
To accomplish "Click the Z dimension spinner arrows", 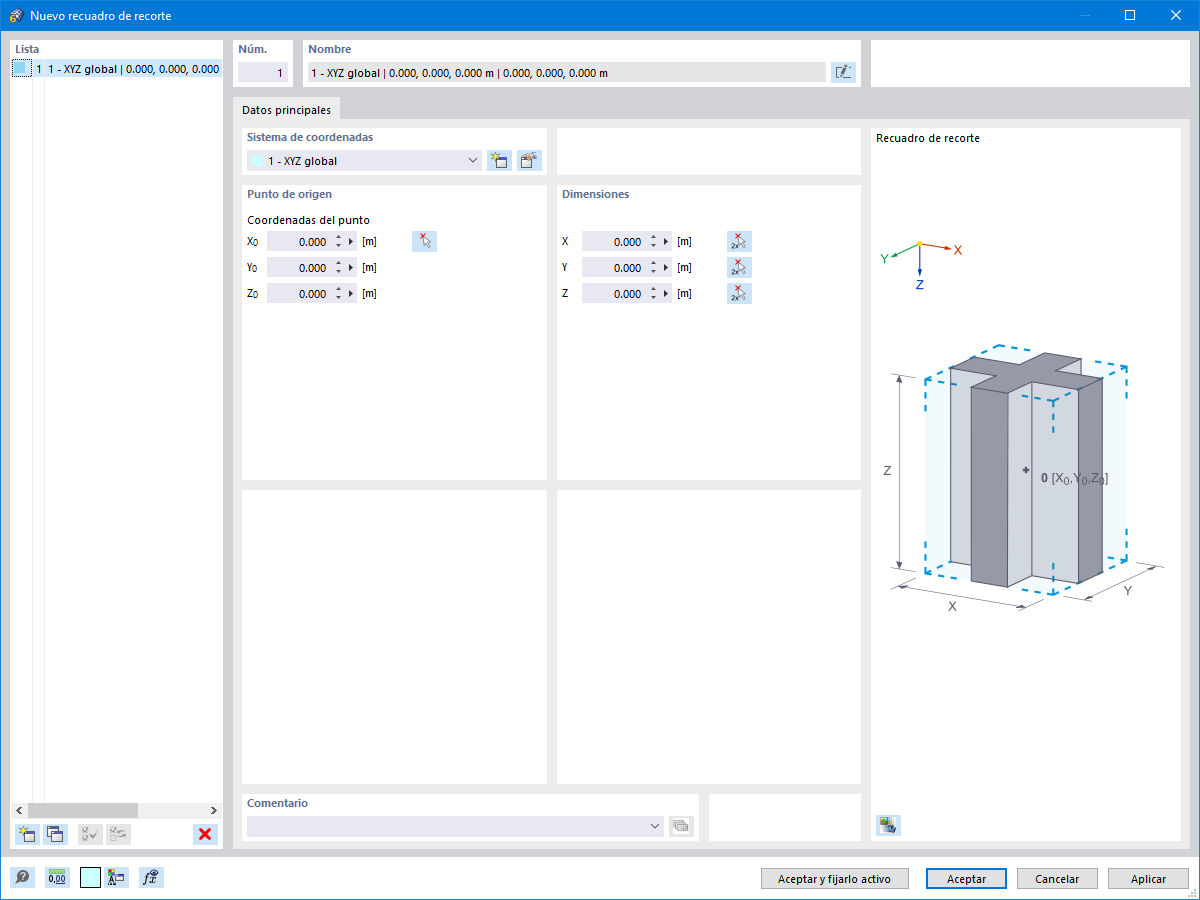I will [x=653, y=293].
